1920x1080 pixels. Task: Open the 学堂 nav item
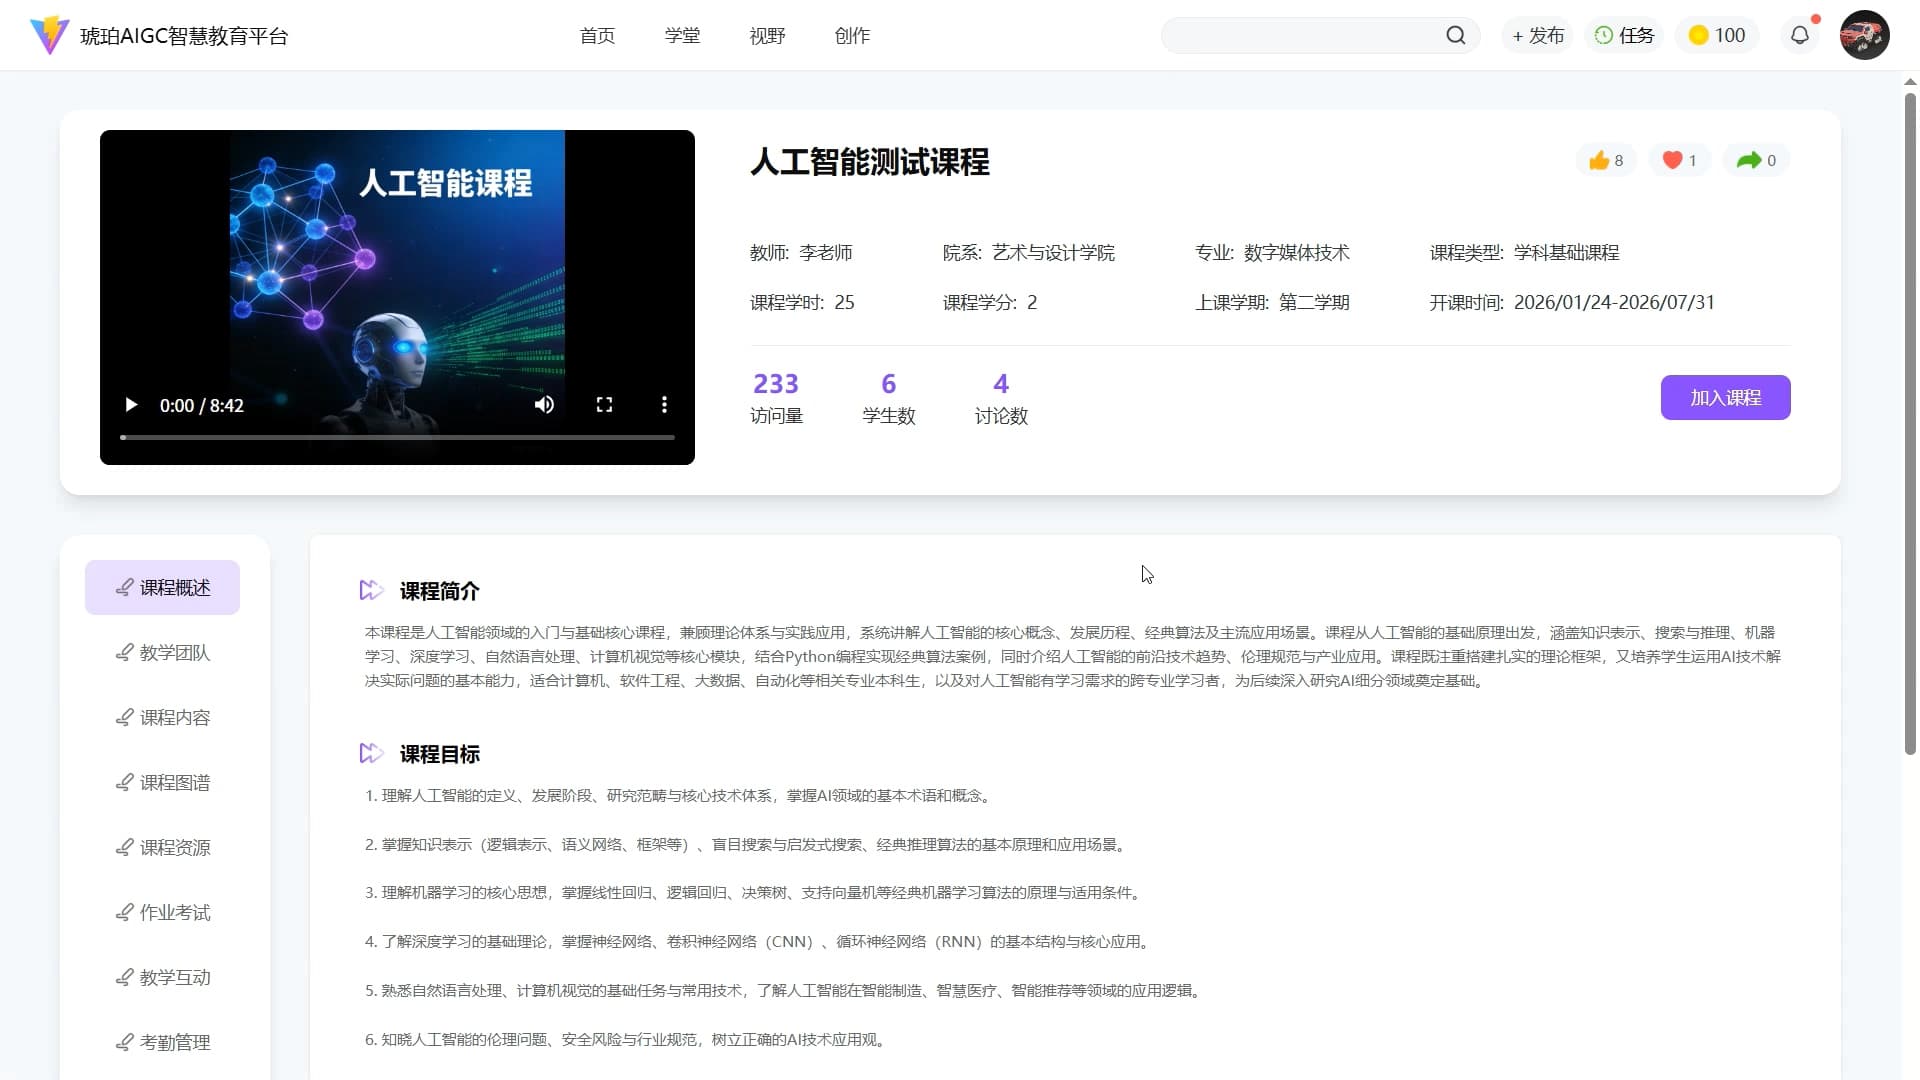tap(682, 36)
